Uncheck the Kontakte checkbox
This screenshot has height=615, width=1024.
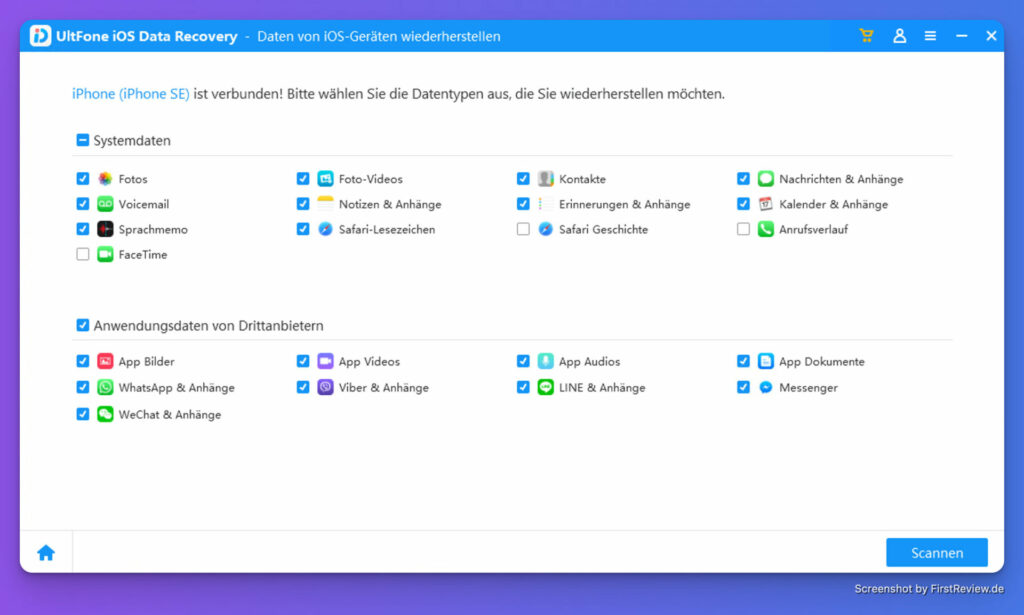pos(523,178)
